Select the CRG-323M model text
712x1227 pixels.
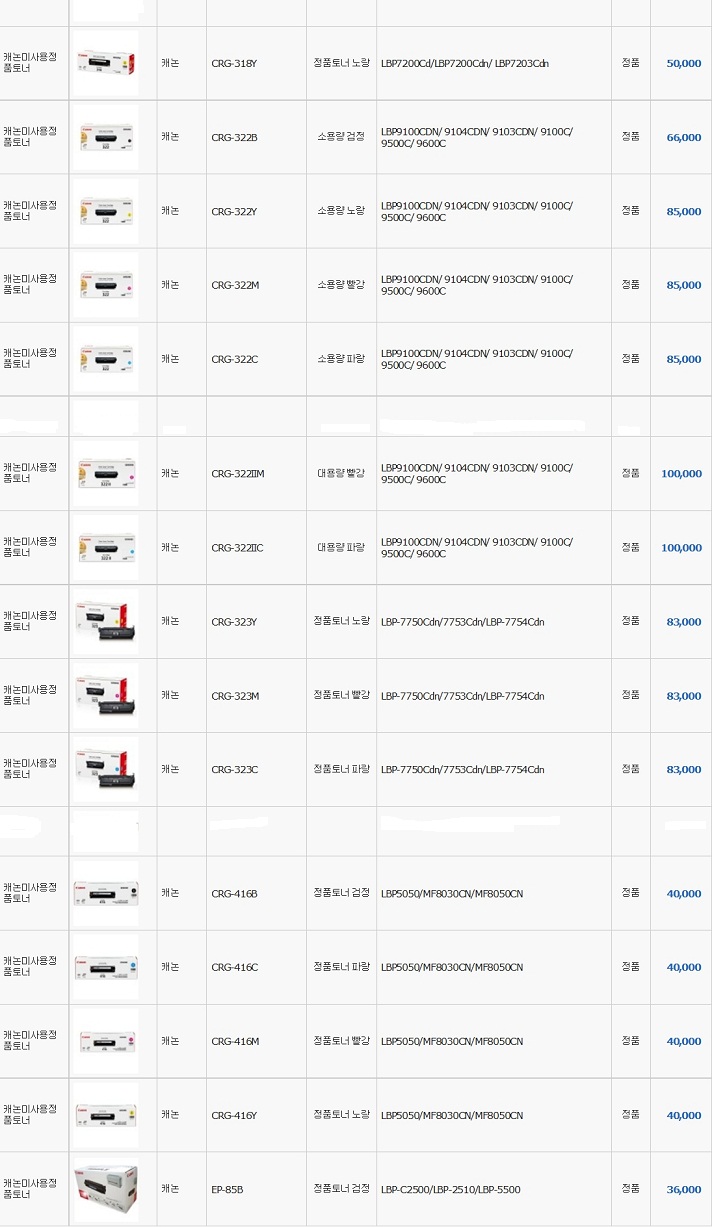point(235,696)
